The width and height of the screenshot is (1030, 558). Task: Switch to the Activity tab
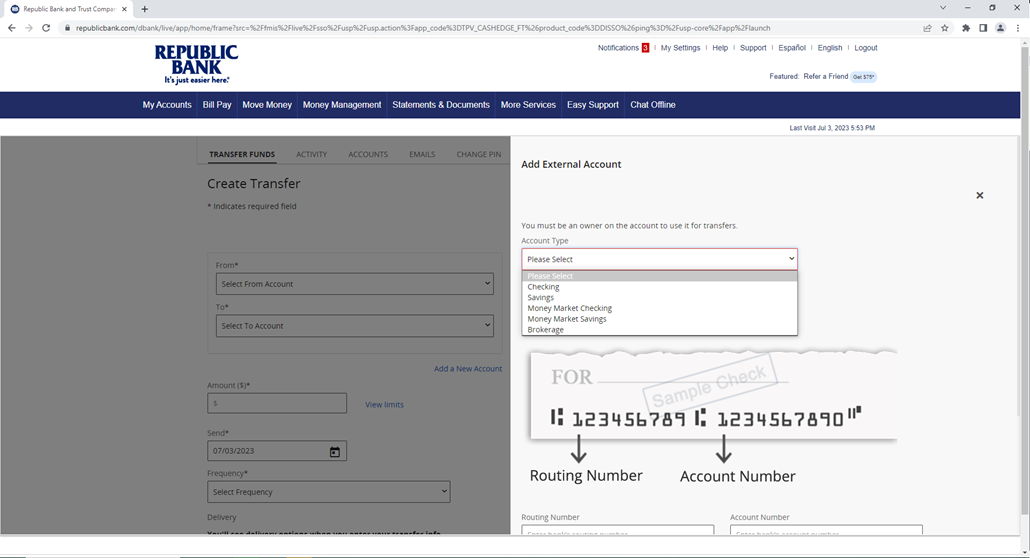pos(311,154)
